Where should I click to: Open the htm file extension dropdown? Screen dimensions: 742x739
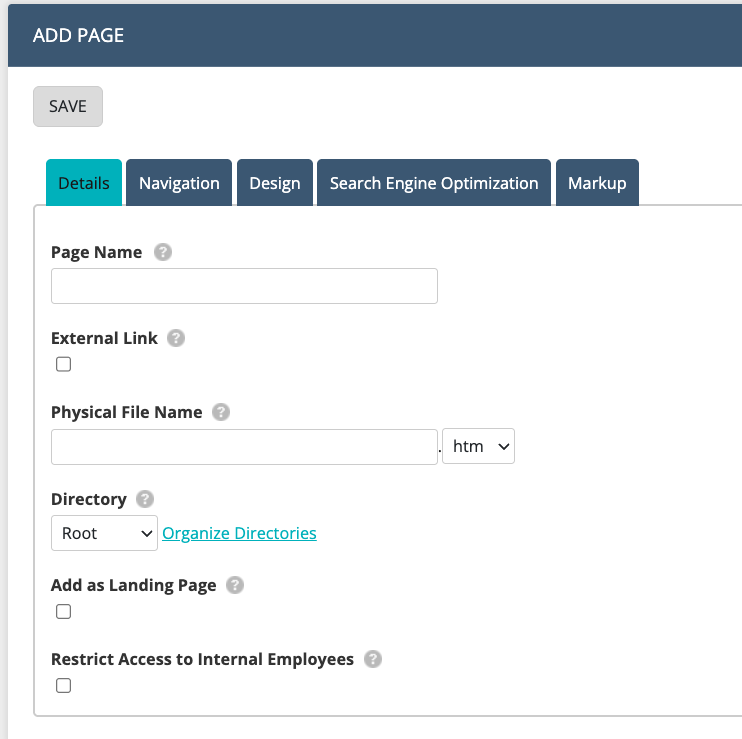pos(478,447)
